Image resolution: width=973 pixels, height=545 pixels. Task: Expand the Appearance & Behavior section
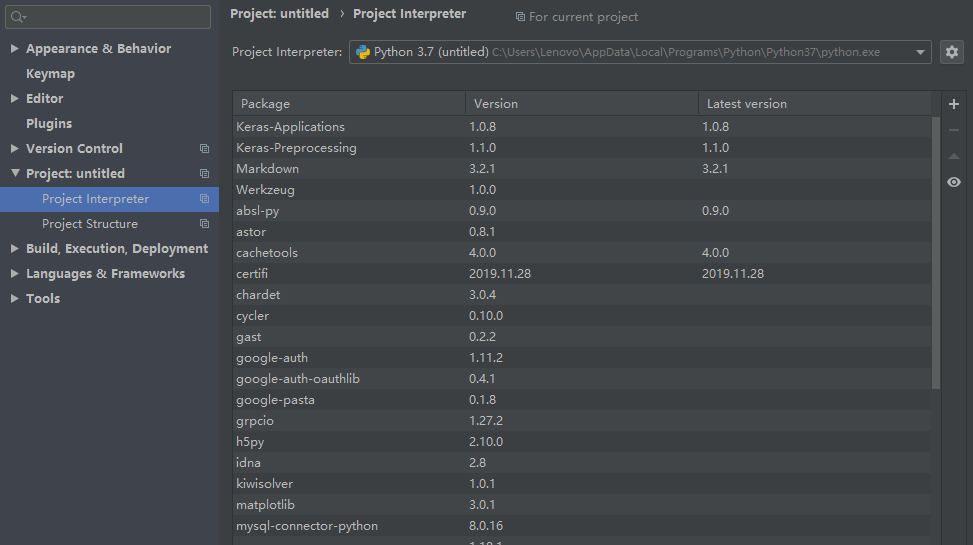point(14,49)
